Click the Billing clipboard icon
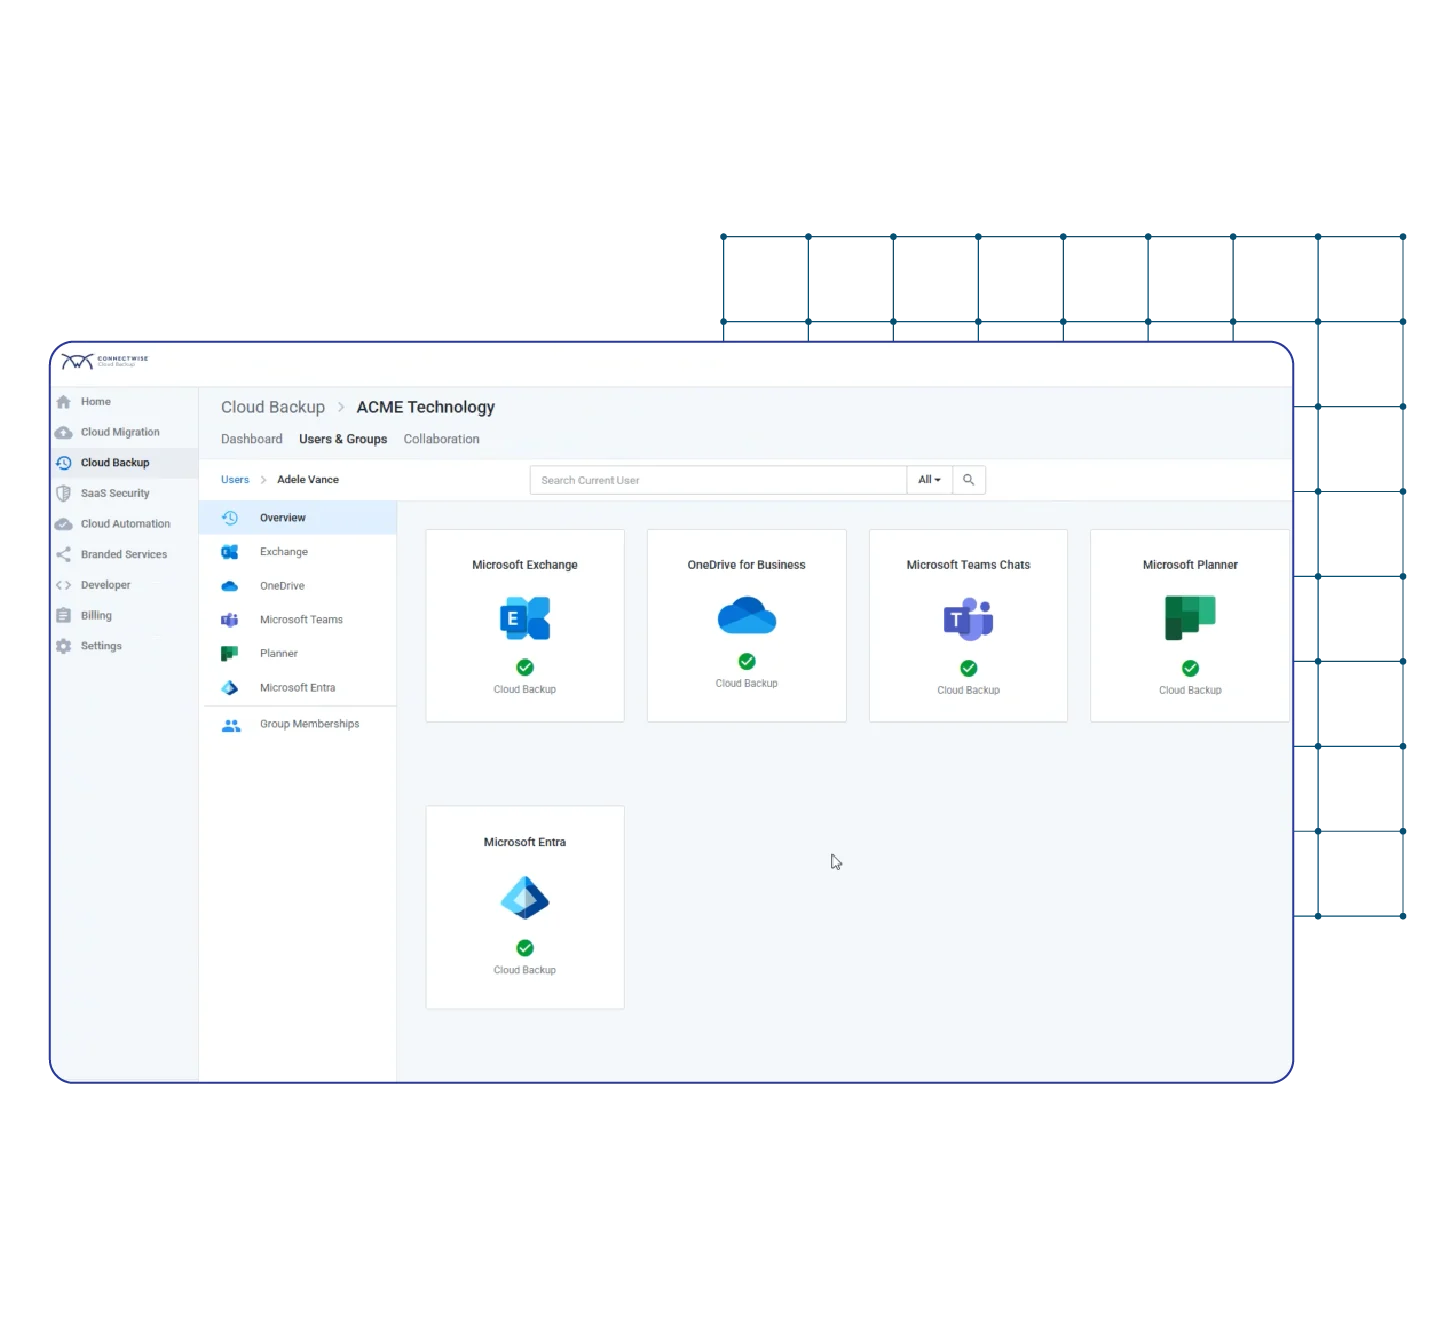 coord(64,616)
